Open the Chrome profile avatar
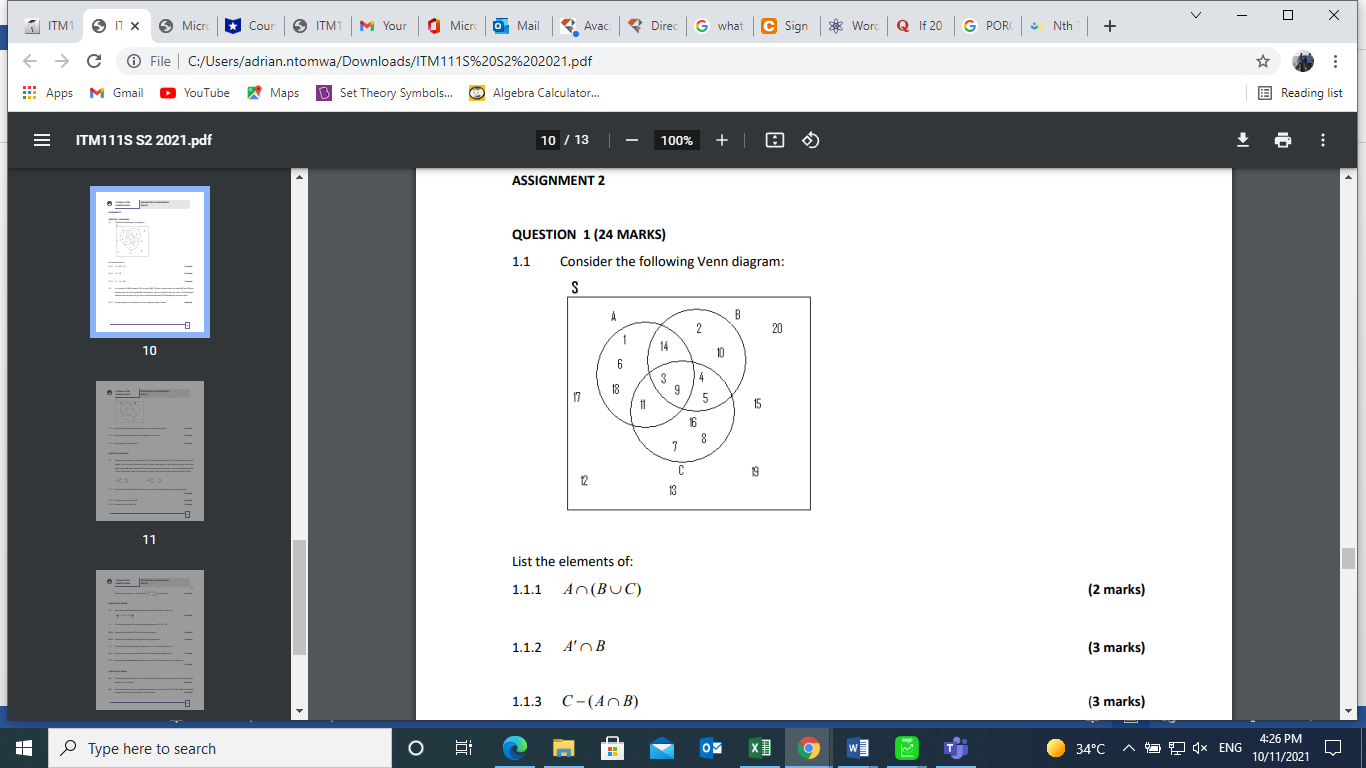 (1303, 61)
